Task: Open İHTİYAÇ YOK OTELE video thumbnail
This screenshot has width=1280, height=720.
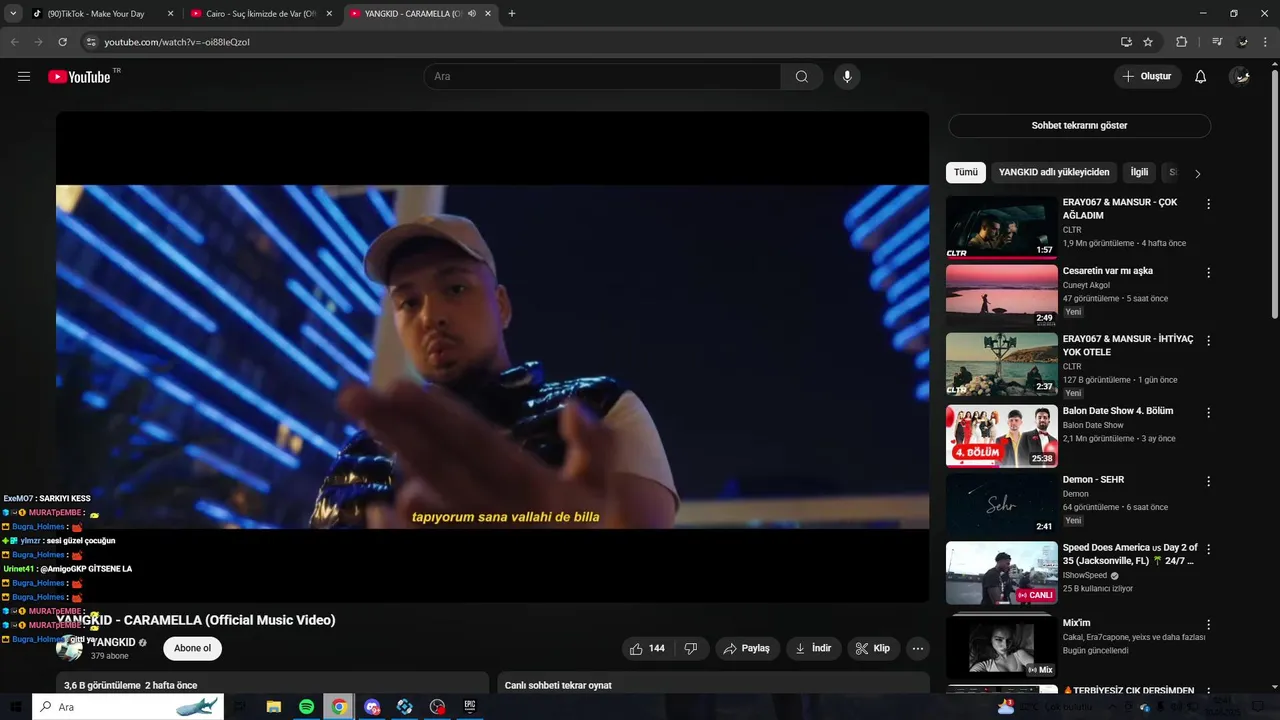Action: (x=1001, y=364)
